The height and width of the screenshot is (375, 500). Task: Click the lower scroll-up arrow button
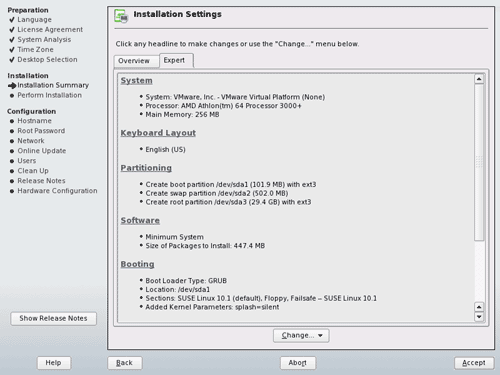click(x=479, y=307)
